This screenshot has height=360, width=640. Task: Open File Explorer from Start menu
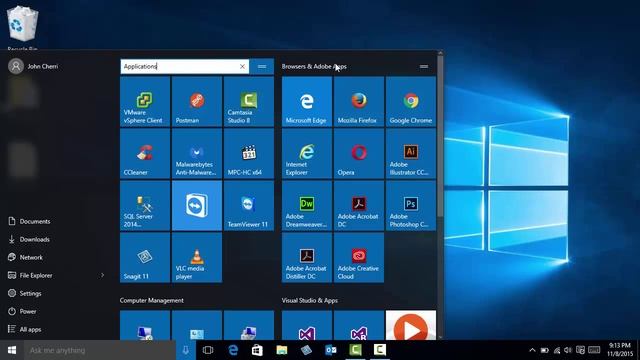pyautogui.click(x=30, y=275)
